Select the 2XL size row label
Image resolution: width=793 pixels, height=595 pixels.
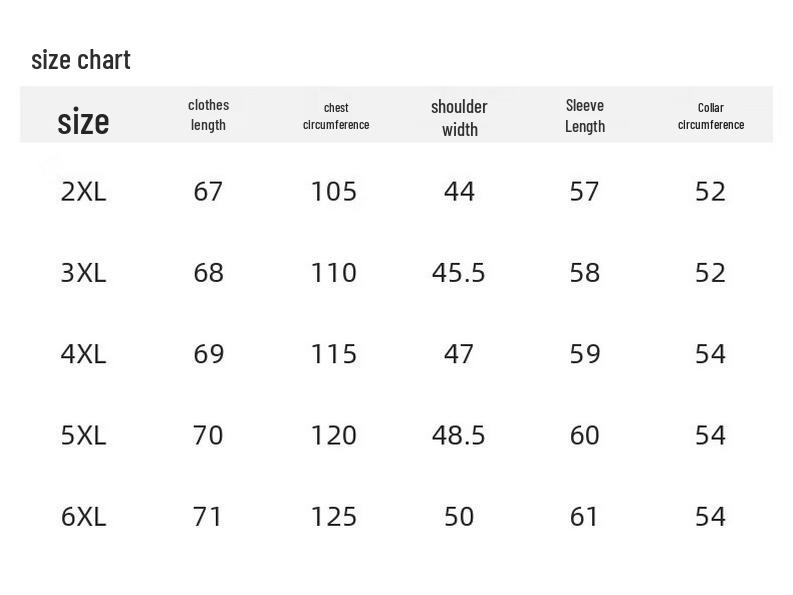pyautogui.click(x=83, y=191)
